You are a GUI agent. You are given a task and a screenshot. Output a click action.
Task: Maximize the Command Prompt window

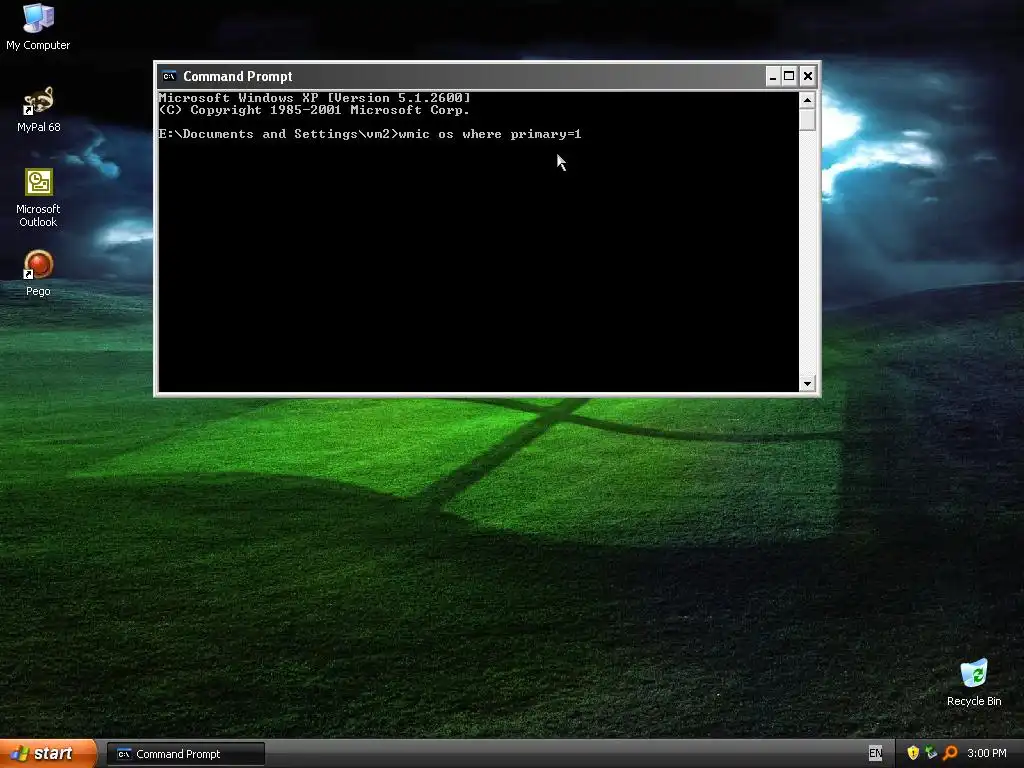(789, 76)
